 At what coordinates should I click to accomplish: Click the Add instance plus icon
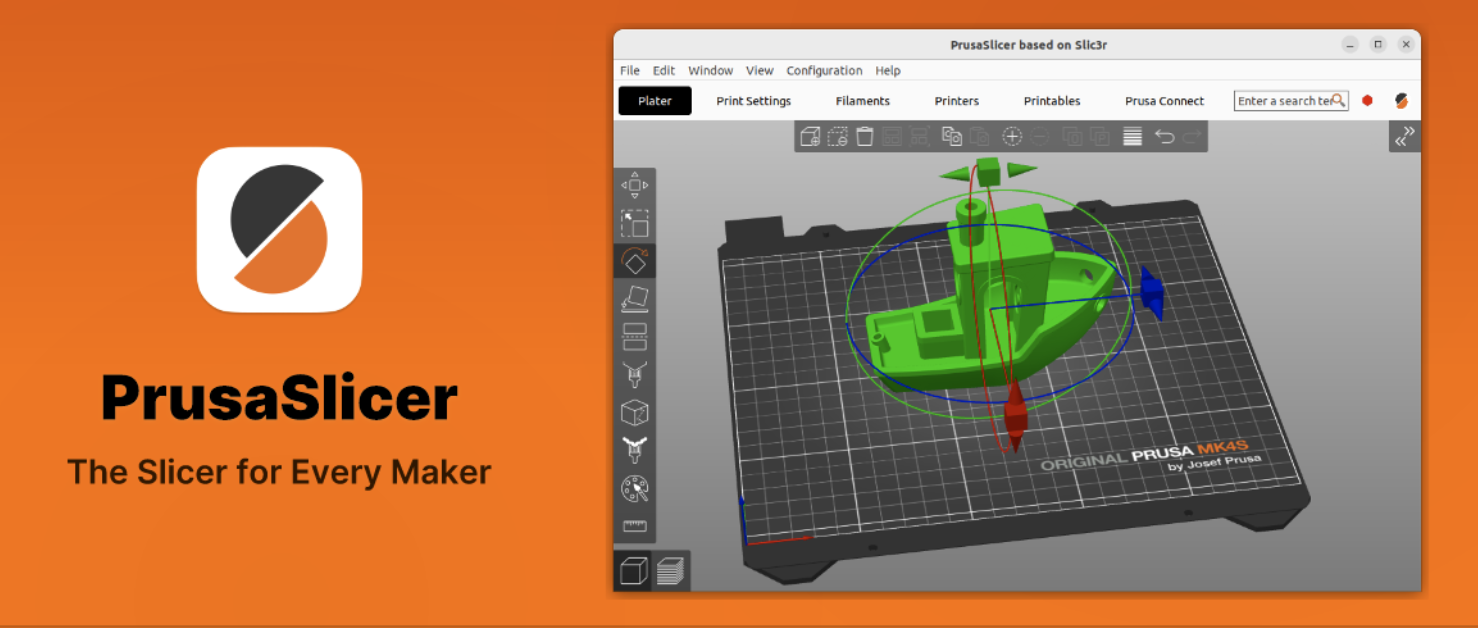click(x=1012, y=137)
